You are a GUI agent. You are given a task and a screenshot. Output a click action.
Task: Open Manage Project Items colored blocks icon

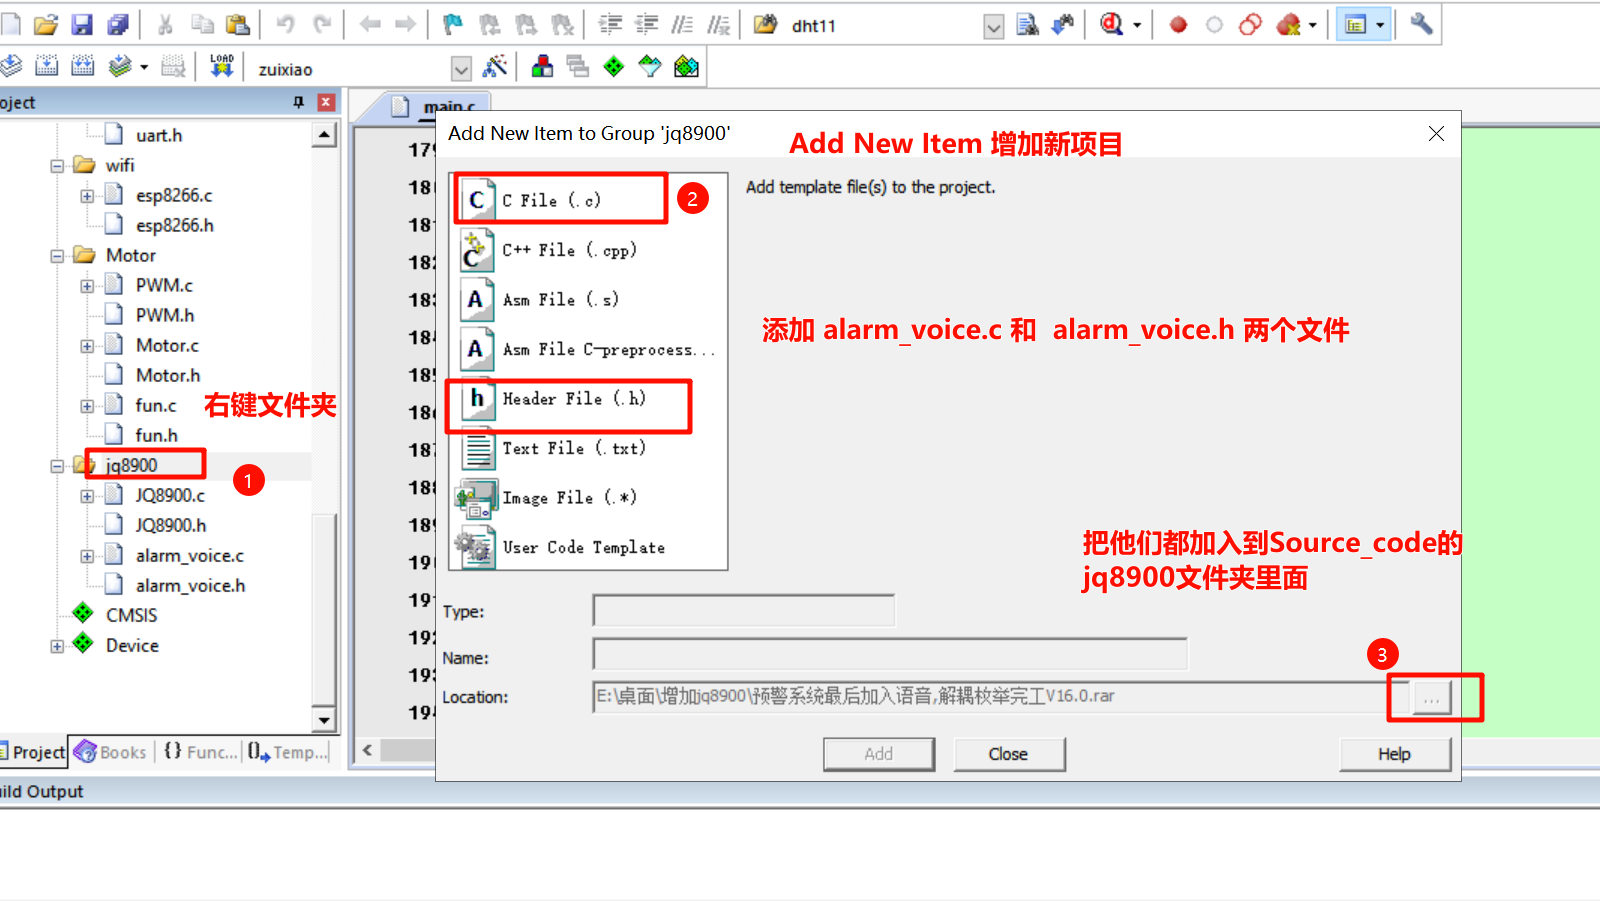point(542,67)
